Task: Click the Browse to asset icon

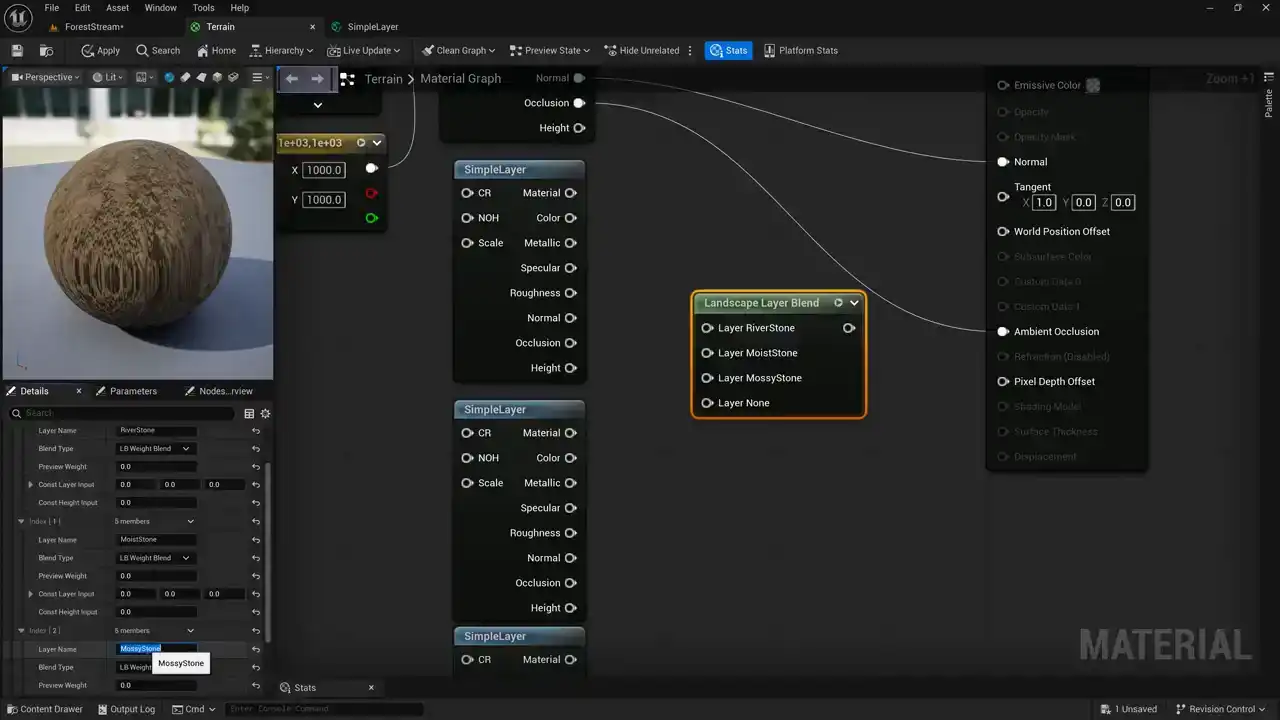Action: click(x=46, y=50)
